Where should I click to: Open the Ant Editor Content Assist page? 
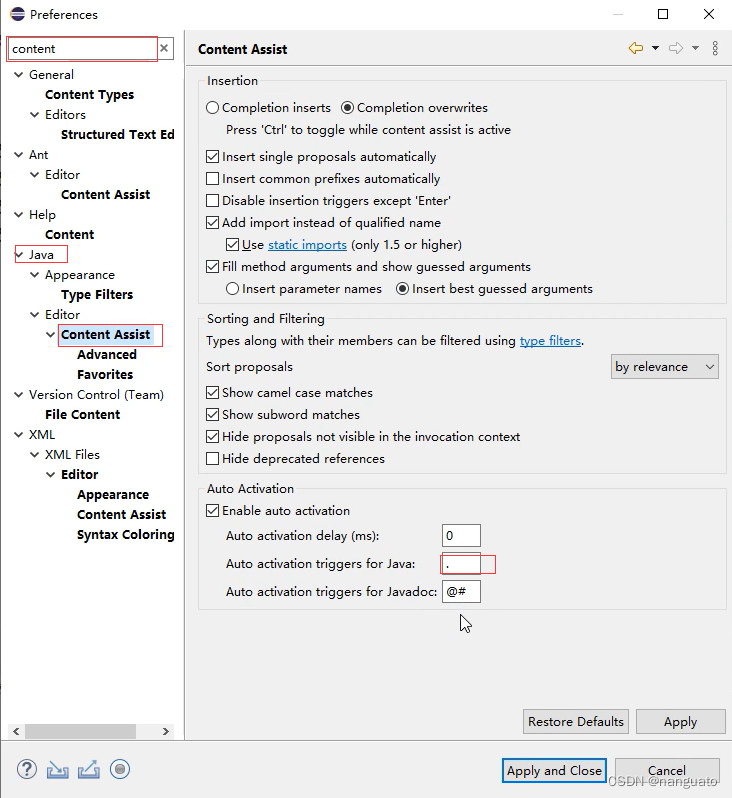105,194
